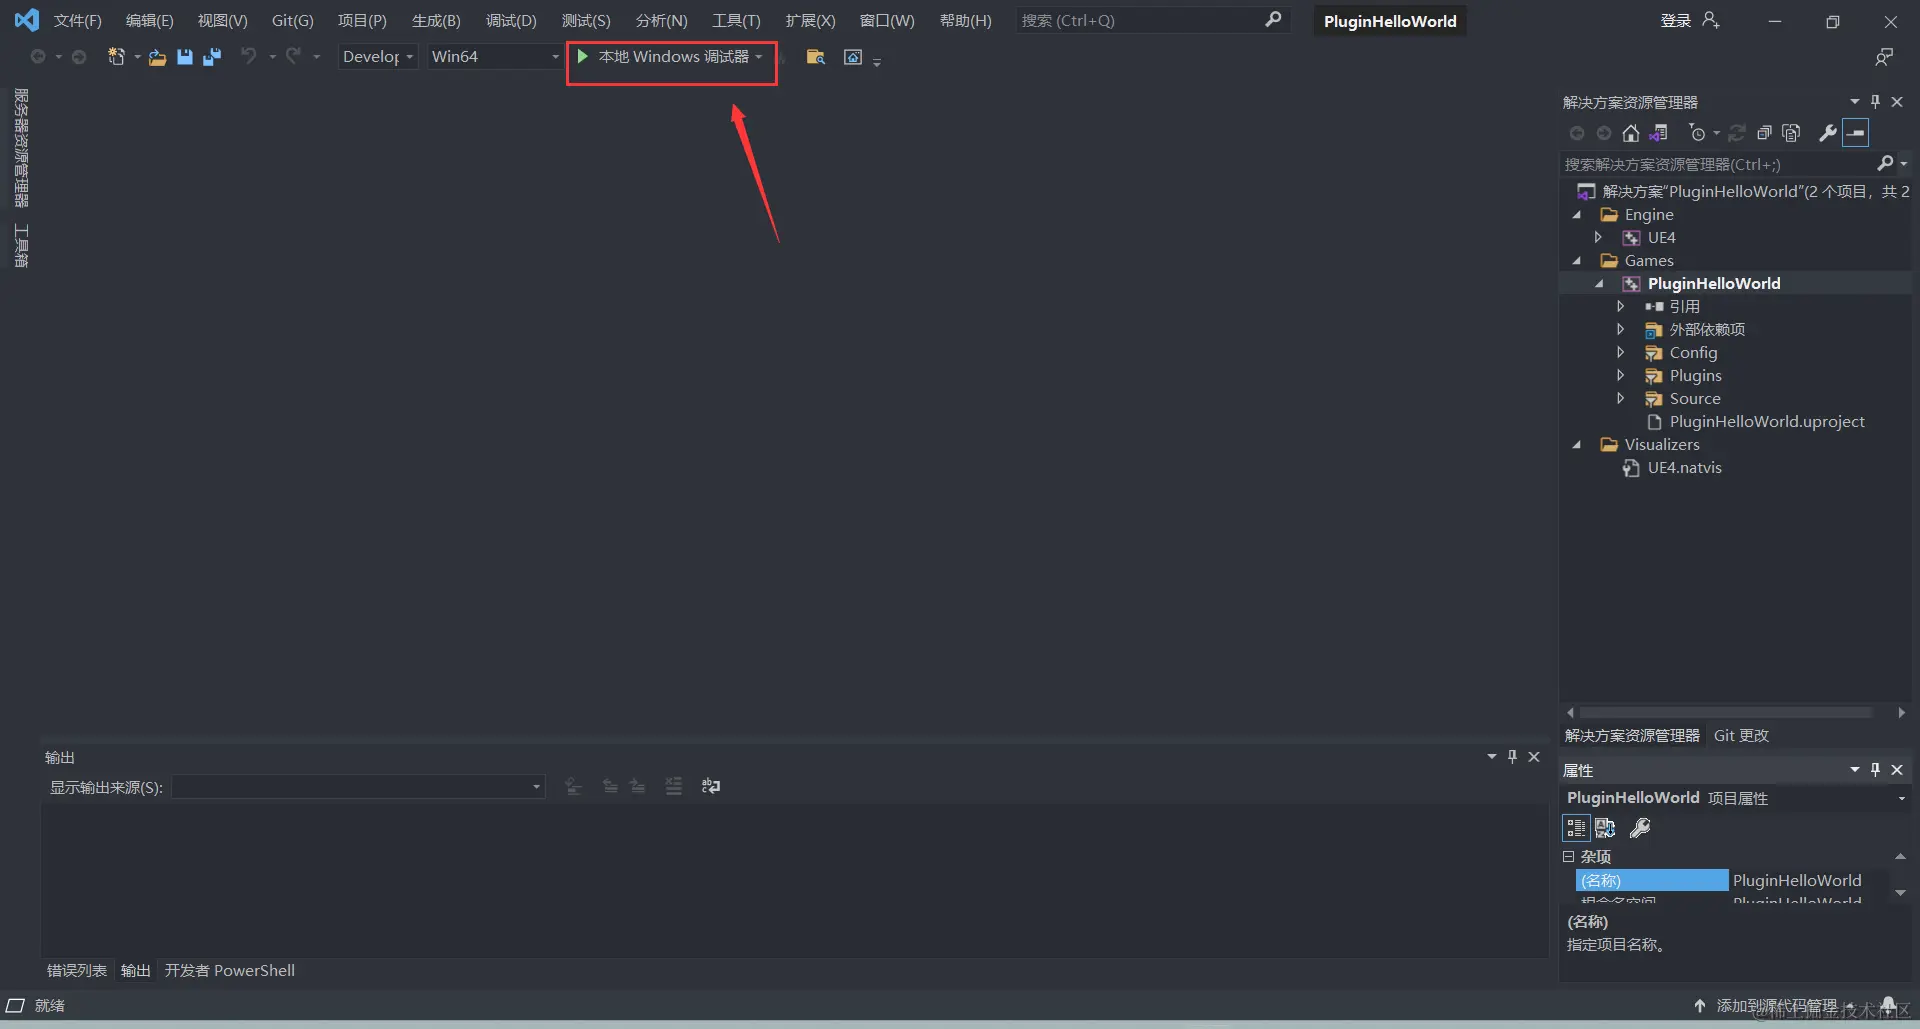Open the Properties object selector dropdown
The height and width of the screenshot is (1029, 1920).
(1901, 798)
